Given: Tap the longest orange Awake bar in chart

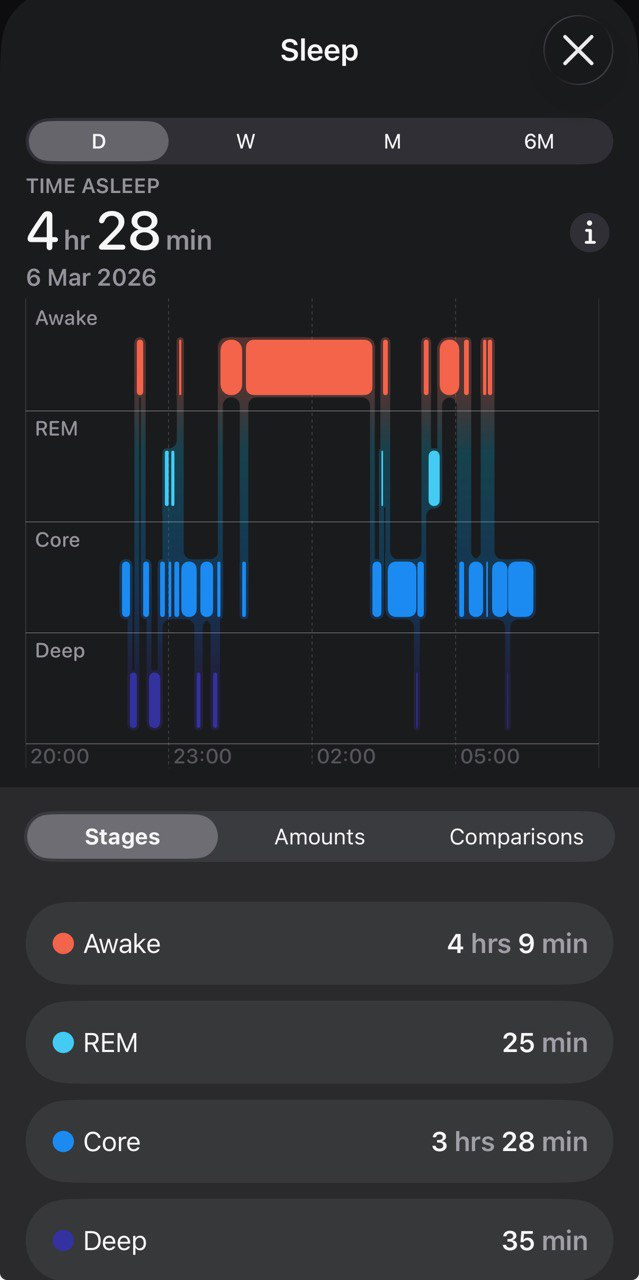Looking at the screenshot, I should tap(309, 367).
